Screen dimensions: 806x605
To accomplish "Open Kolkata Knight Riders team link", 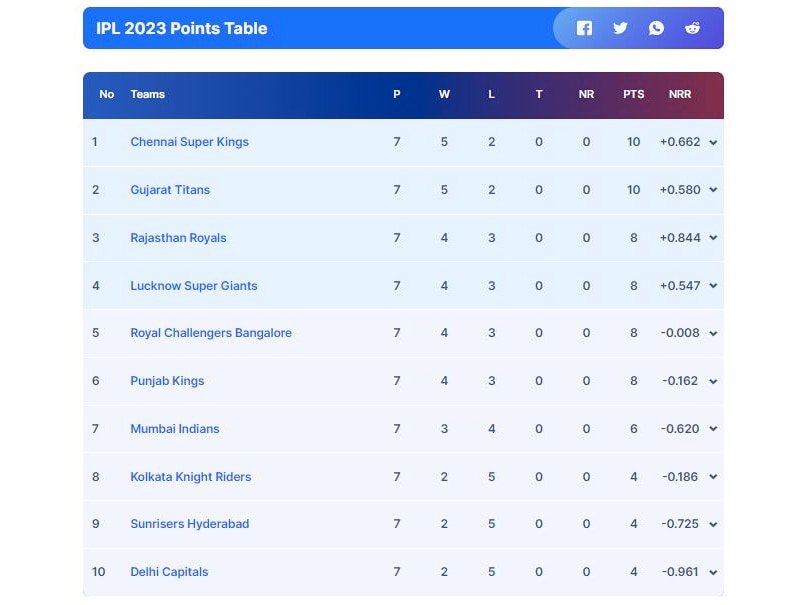I will 190,477.
